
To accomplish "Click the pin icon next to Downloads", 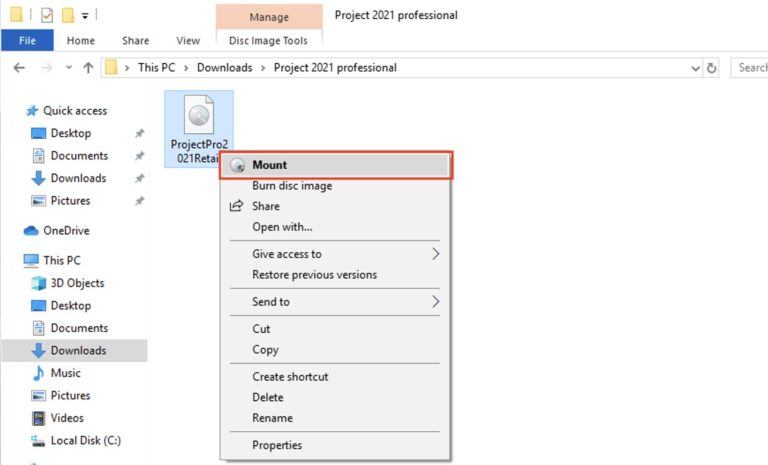I will tap(140, 178).
